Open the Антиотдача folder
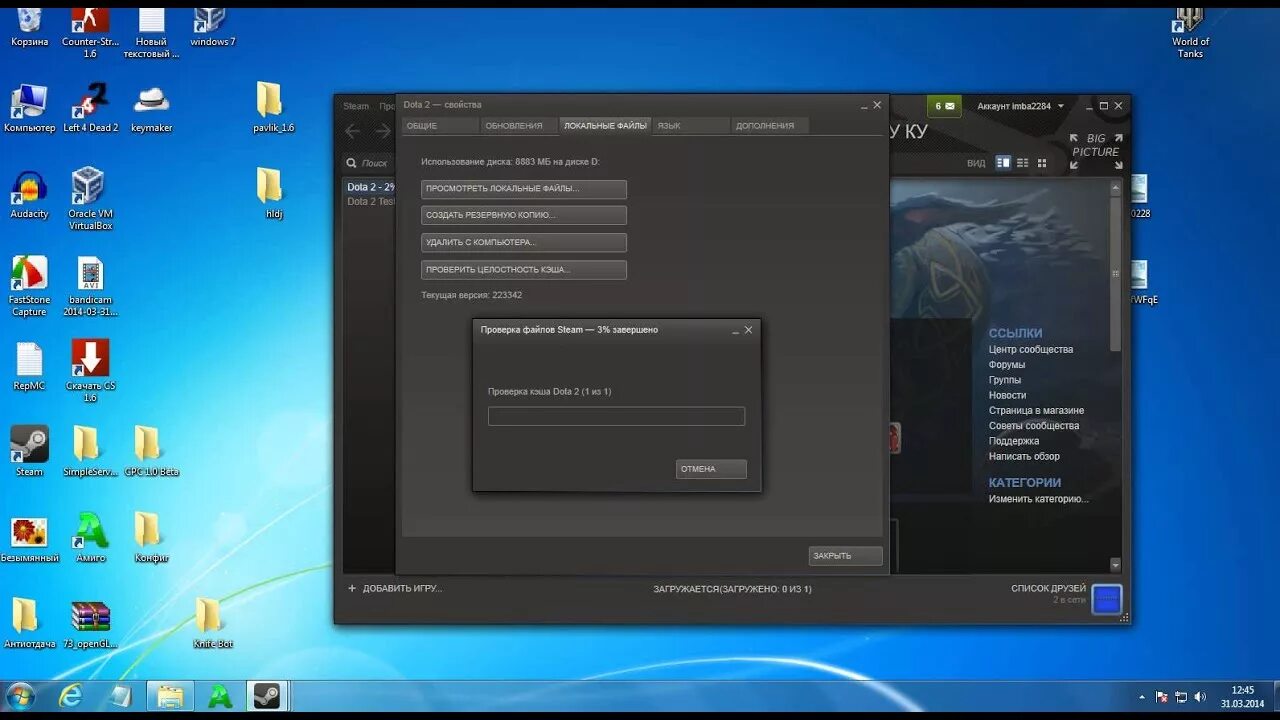This screenshot has height=720, width=1280. (29, 625)
